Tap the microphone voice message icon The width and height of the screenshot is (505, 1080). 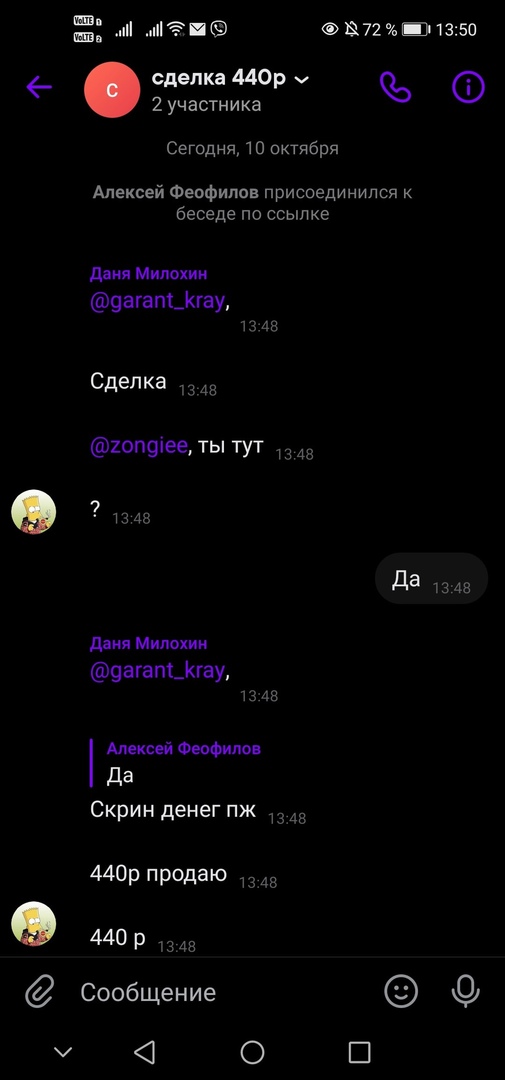coord(466,992)
